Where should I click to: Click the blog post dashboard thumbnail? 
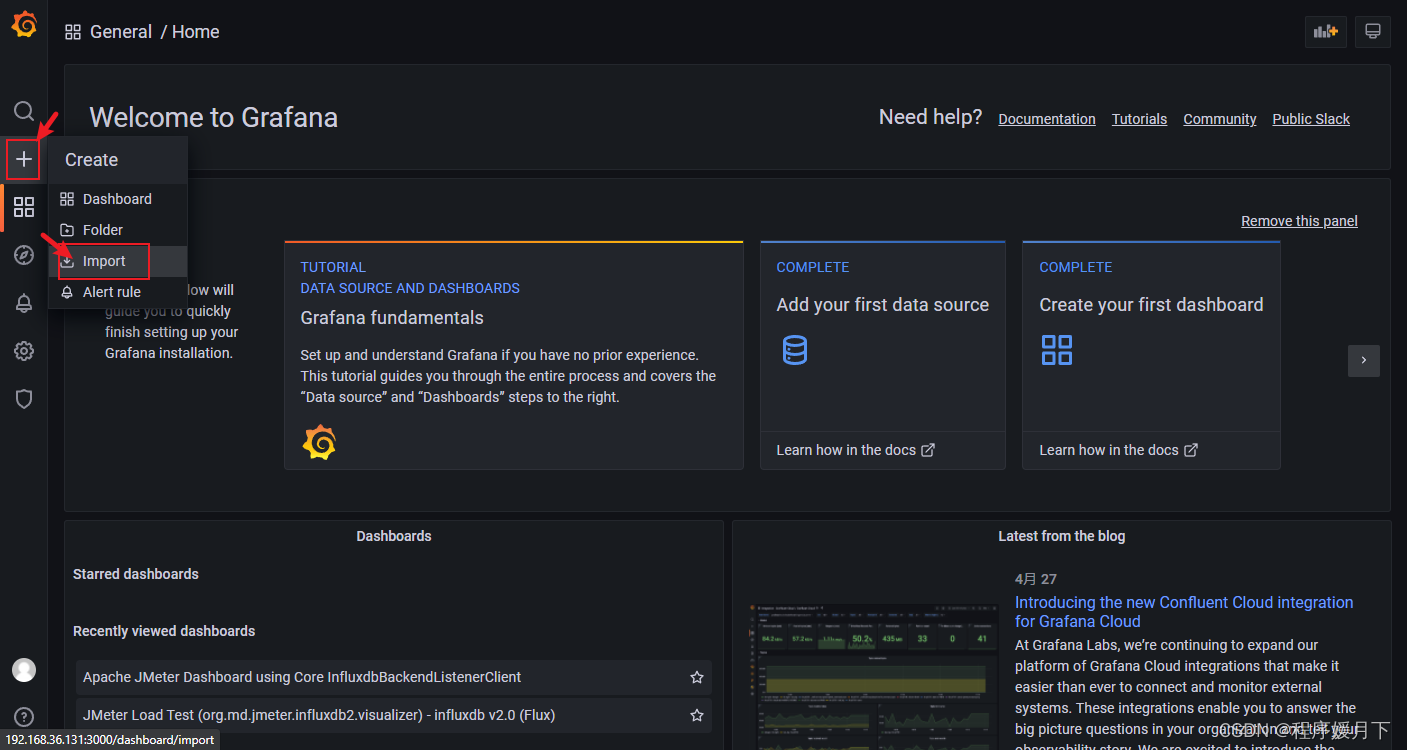click(873, 675)
